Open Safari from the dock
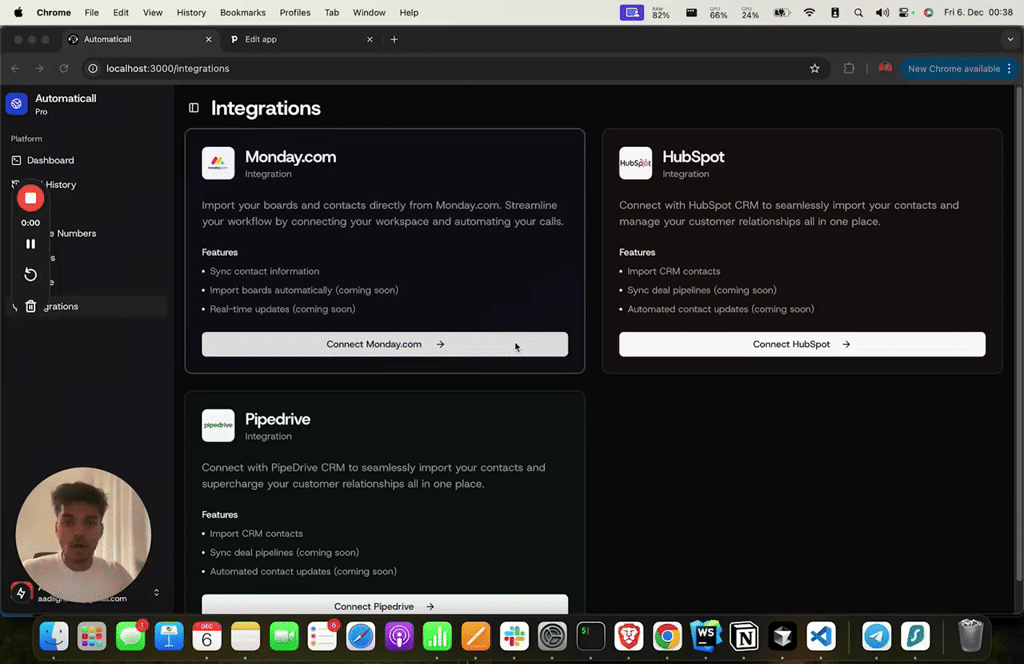The image size is (1024, 664). click(x=360, y=636)
